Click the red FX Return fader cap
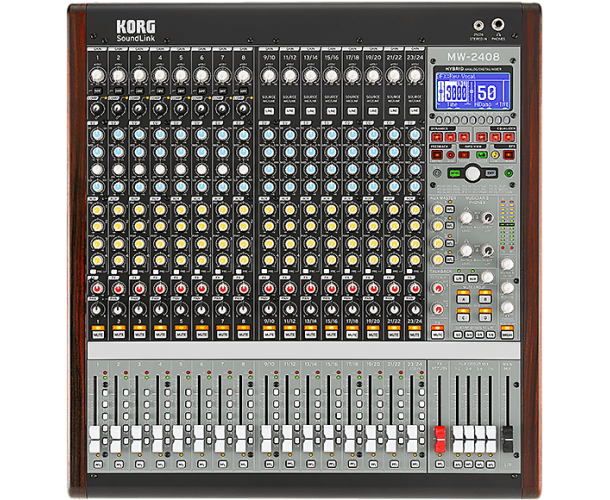The height and width of the screenshot is (500, 610). coord(440,439)
